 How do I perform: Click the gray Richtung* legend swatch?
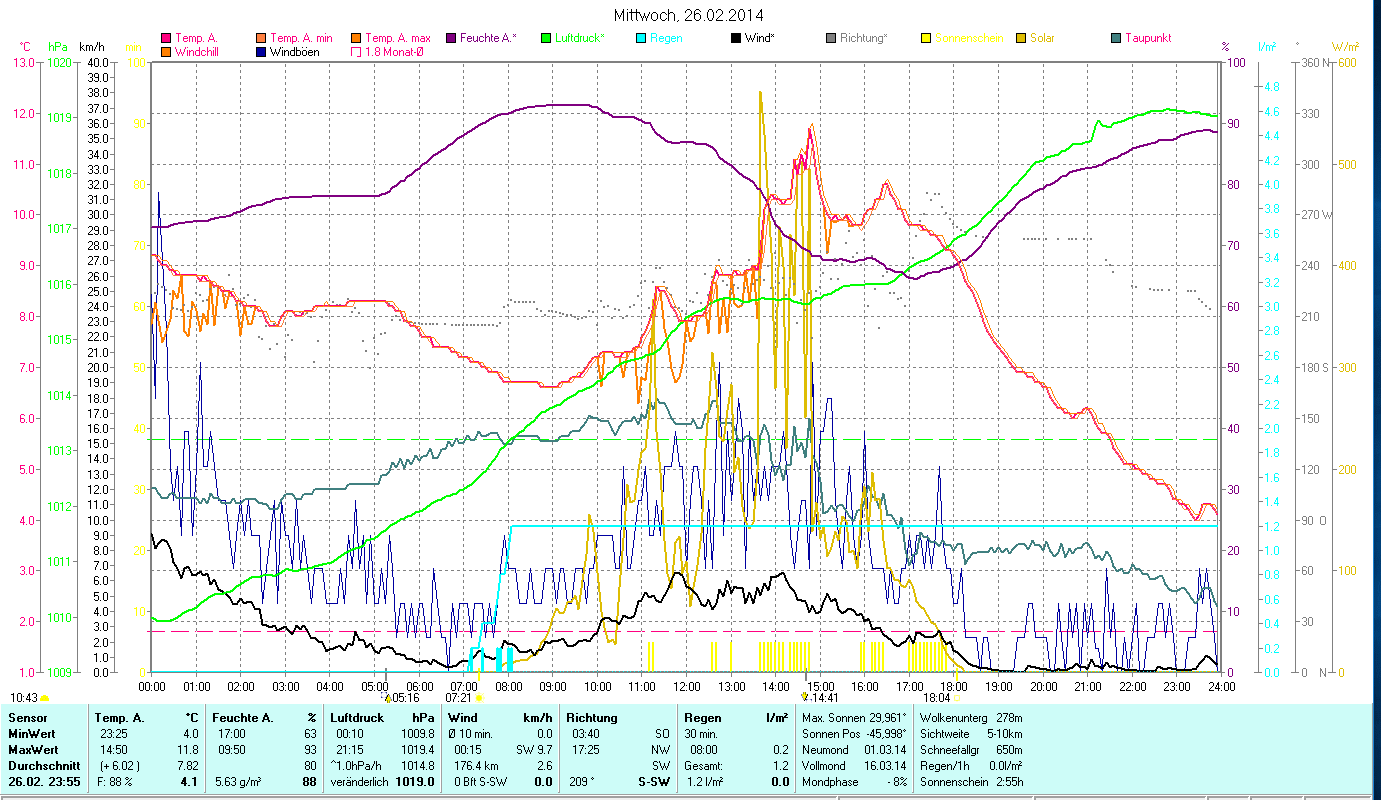830,38
